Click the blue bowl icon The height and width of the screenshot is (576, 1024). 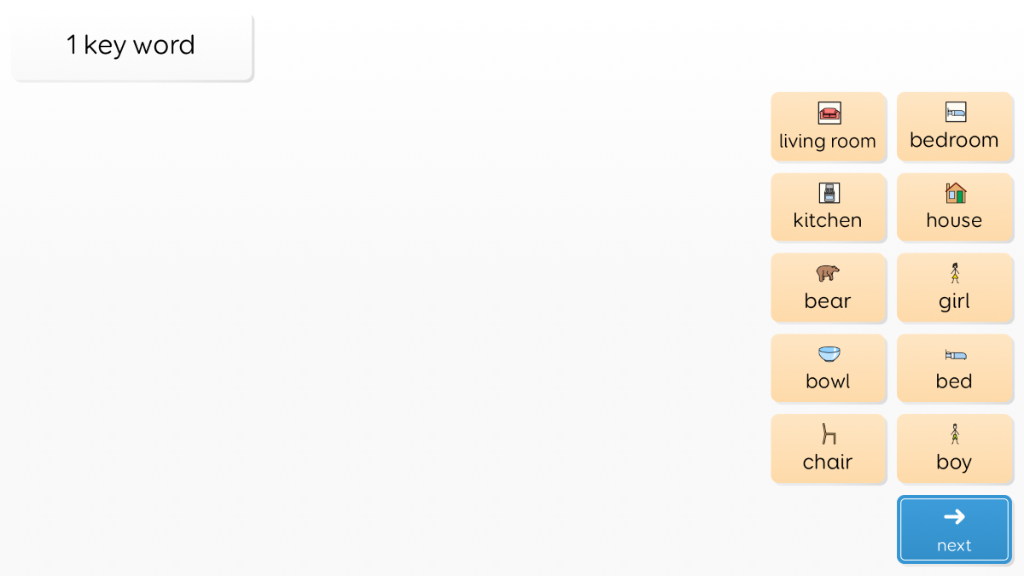[x=829, y=354]
